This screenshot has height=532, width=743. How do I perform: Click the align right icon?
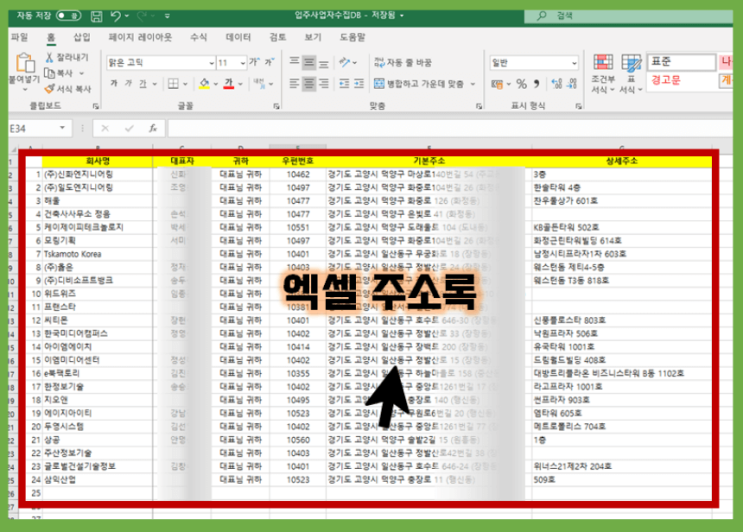click(x=324, y=84)
